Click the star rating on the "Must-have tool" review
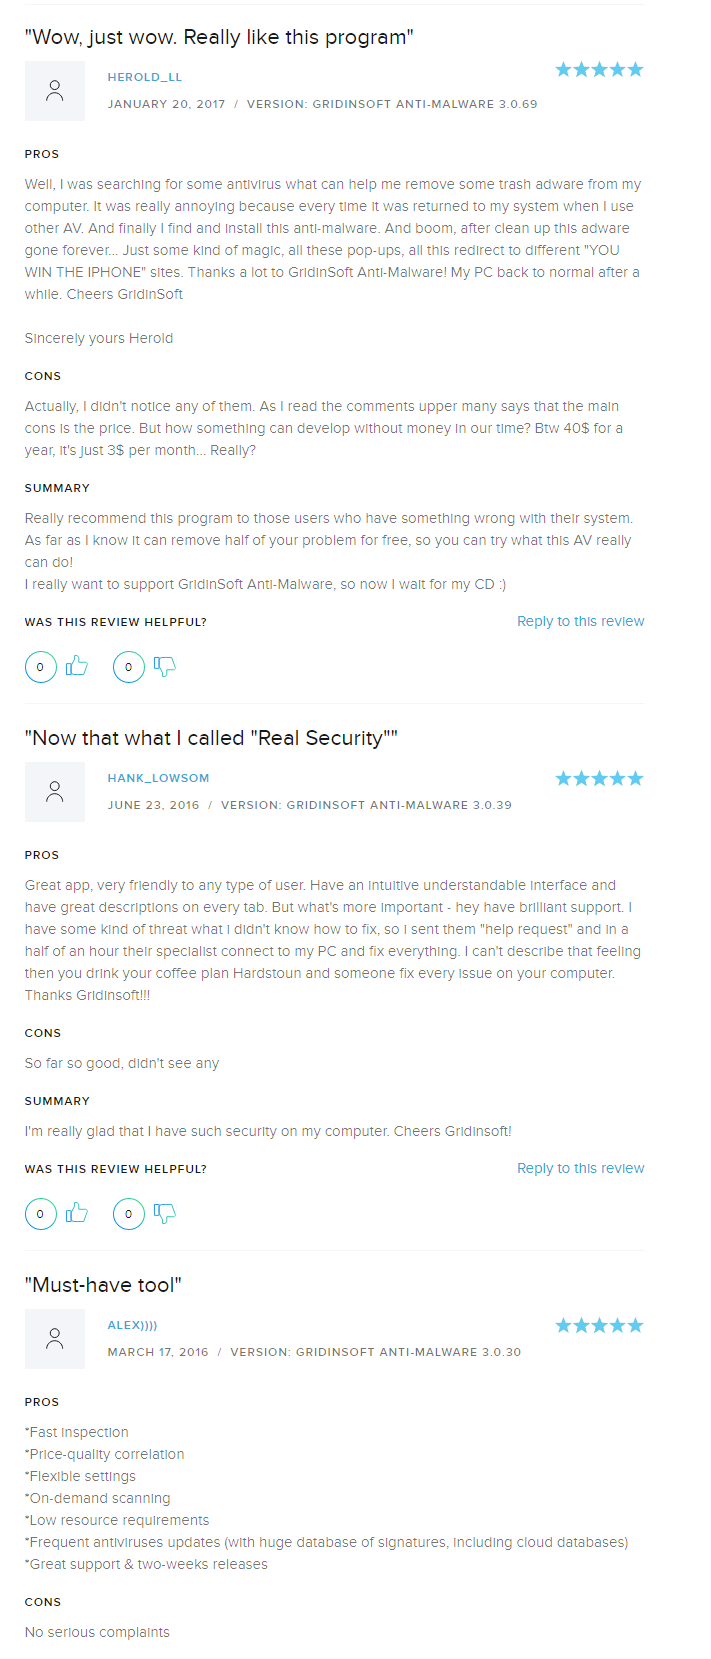 [599, 1325]
